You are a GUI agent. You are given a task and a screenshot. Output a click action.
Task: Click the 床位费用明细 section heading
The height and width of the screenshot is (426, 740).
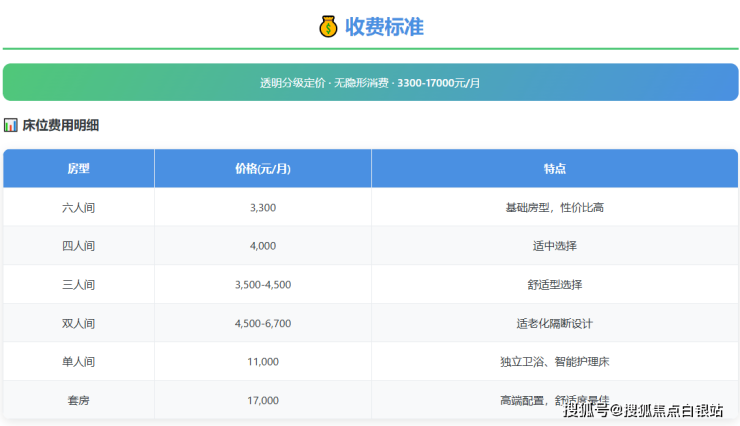coord(60,126)
